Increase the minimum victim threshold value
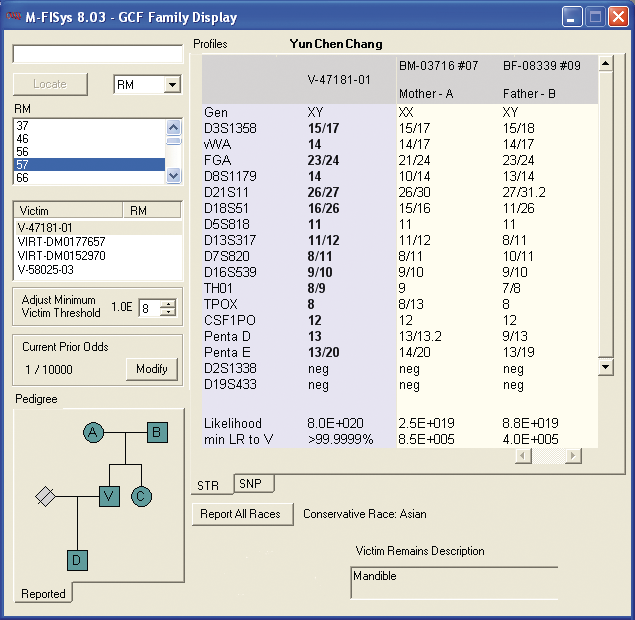Image resolution: width=635 pixels, height=620 pixels. [167, 303]
